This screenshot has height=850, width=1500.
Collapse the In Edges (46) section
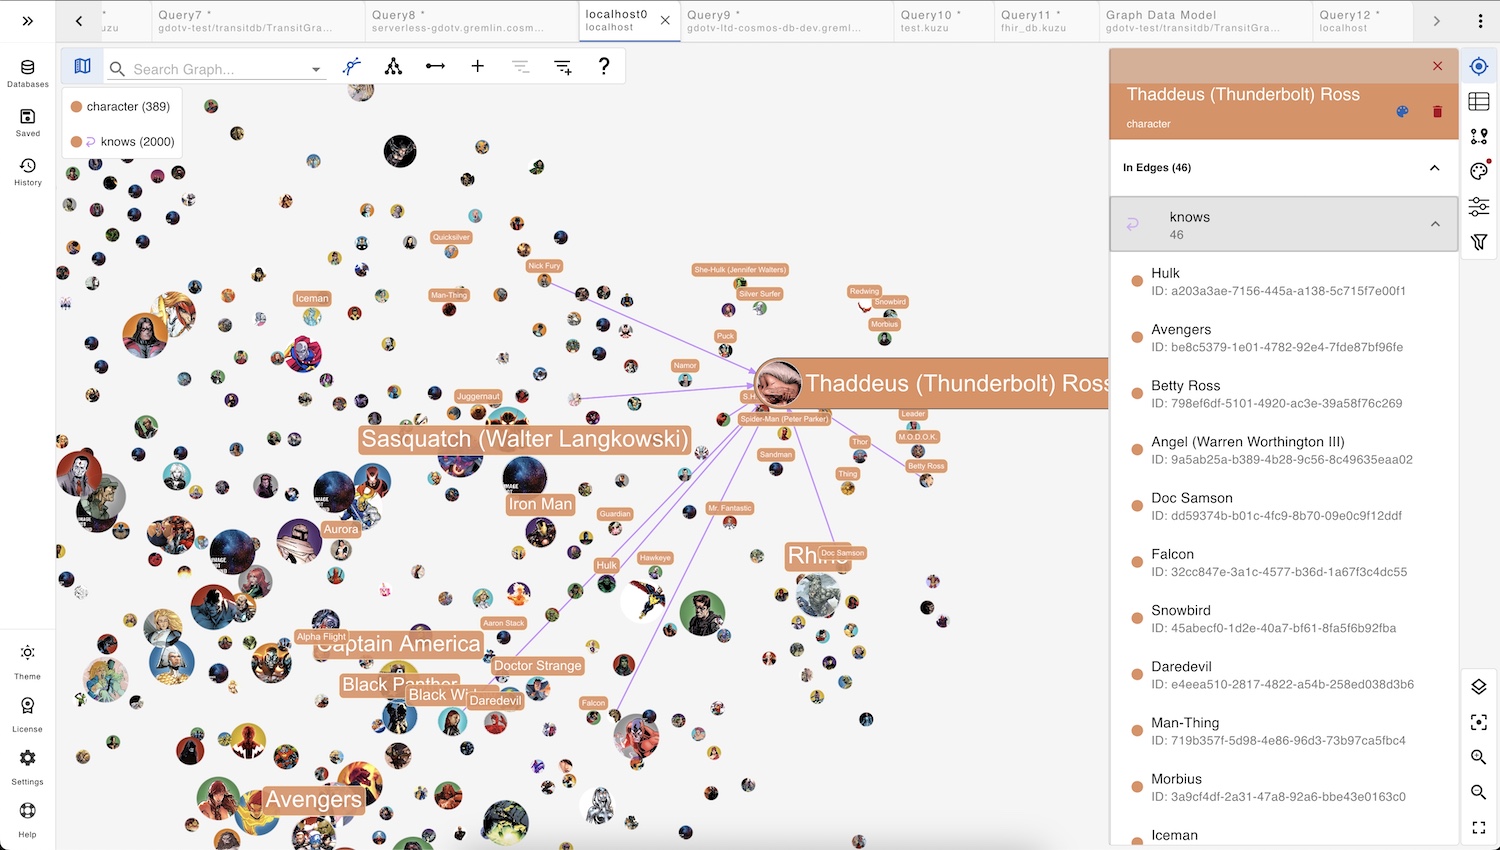1434,168
